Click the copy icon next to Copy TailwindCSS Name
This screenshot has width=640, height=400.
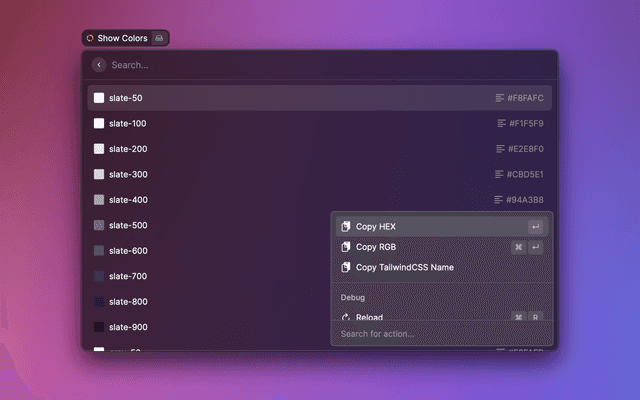345,267
